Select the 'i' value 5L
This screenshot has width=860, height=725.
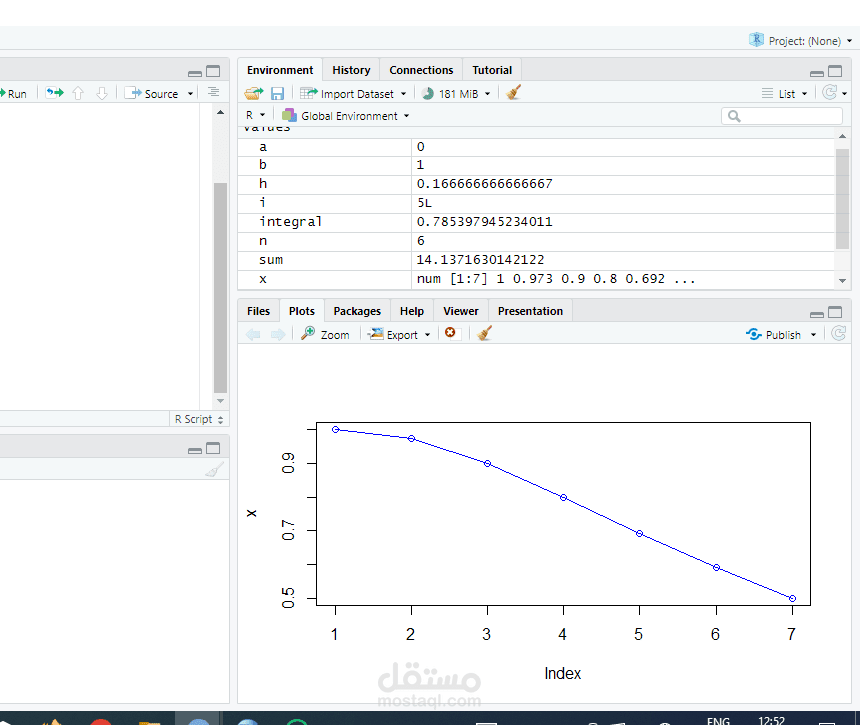(425, 203)
